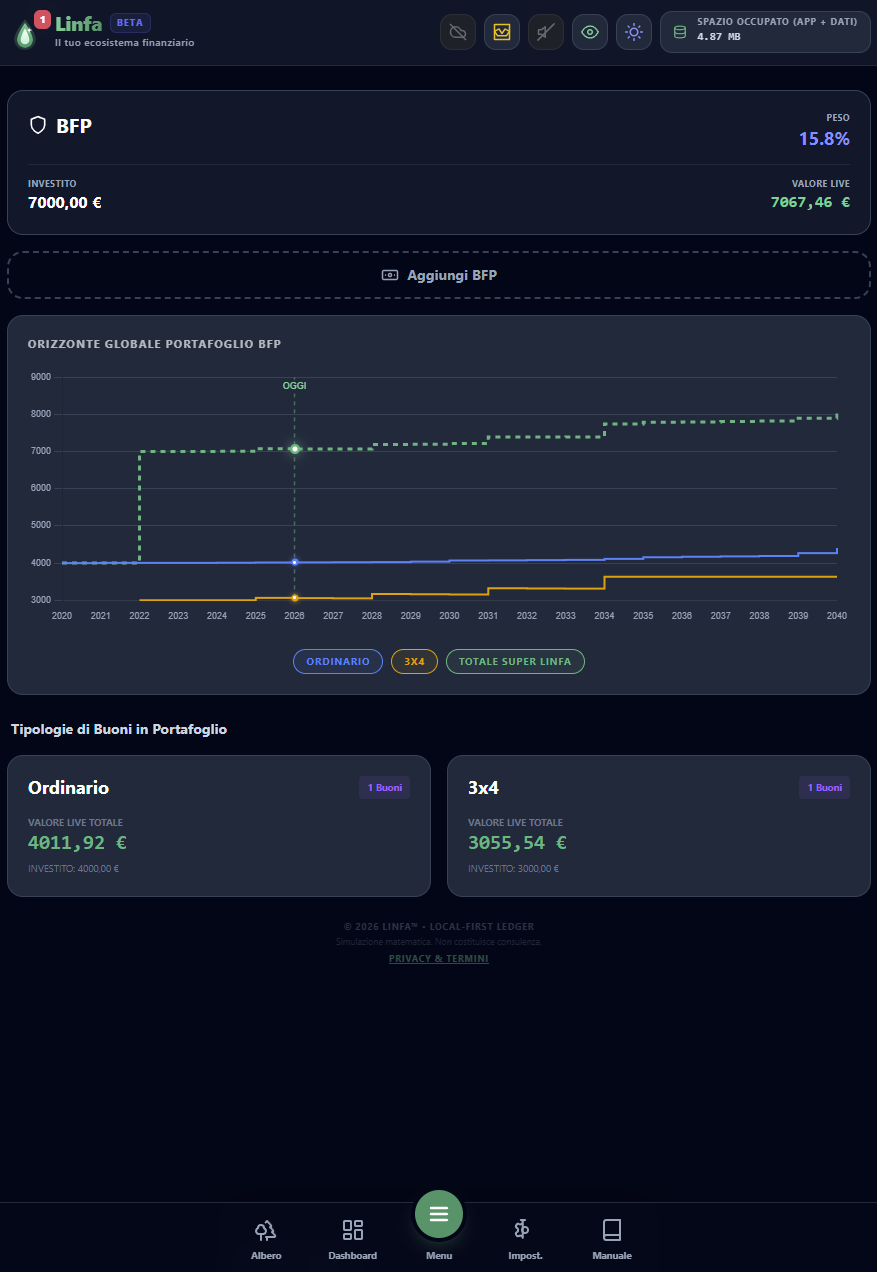Toggle the TOTALE SUPER LINFA series

(515, 662)
